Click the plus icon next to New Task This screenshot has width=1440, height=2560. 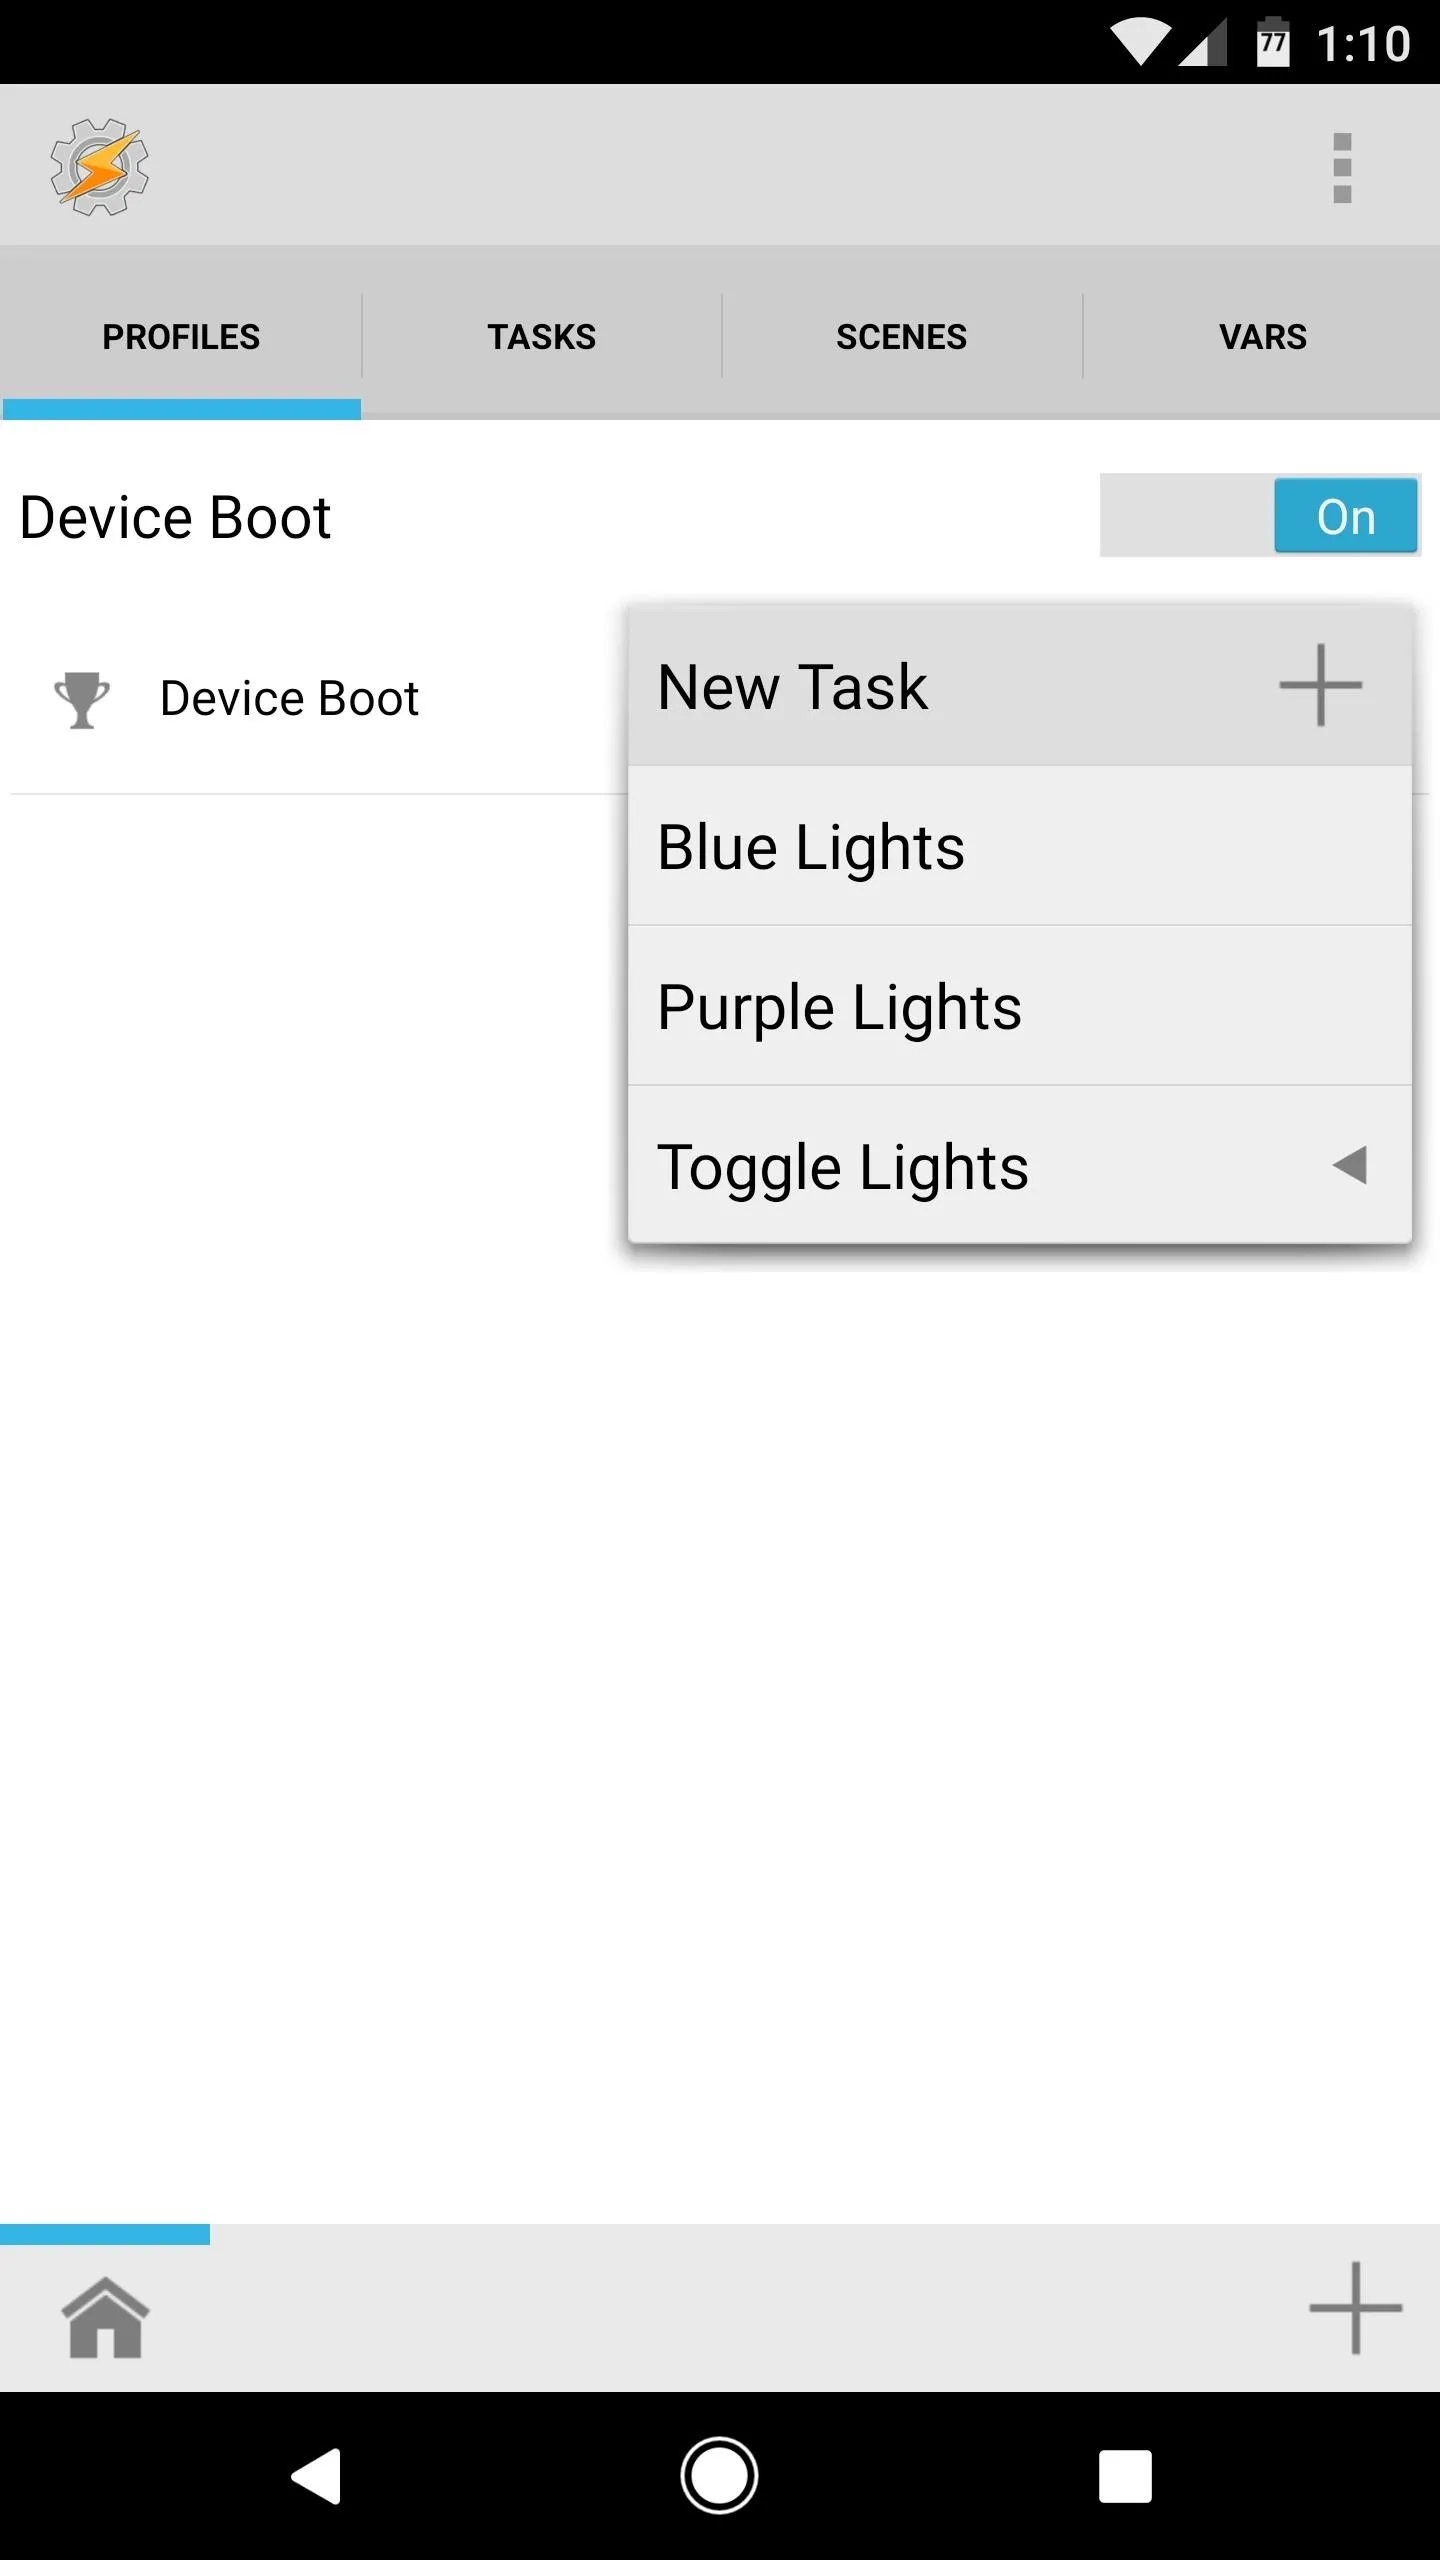1320,685
